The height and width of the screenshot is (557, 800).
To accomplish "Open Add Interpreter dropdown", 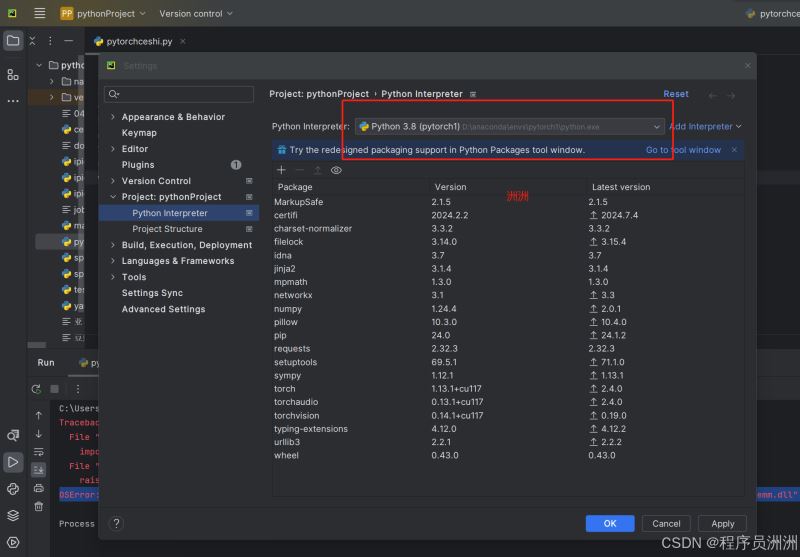I will pyautogui.click(x=705, y=126).
